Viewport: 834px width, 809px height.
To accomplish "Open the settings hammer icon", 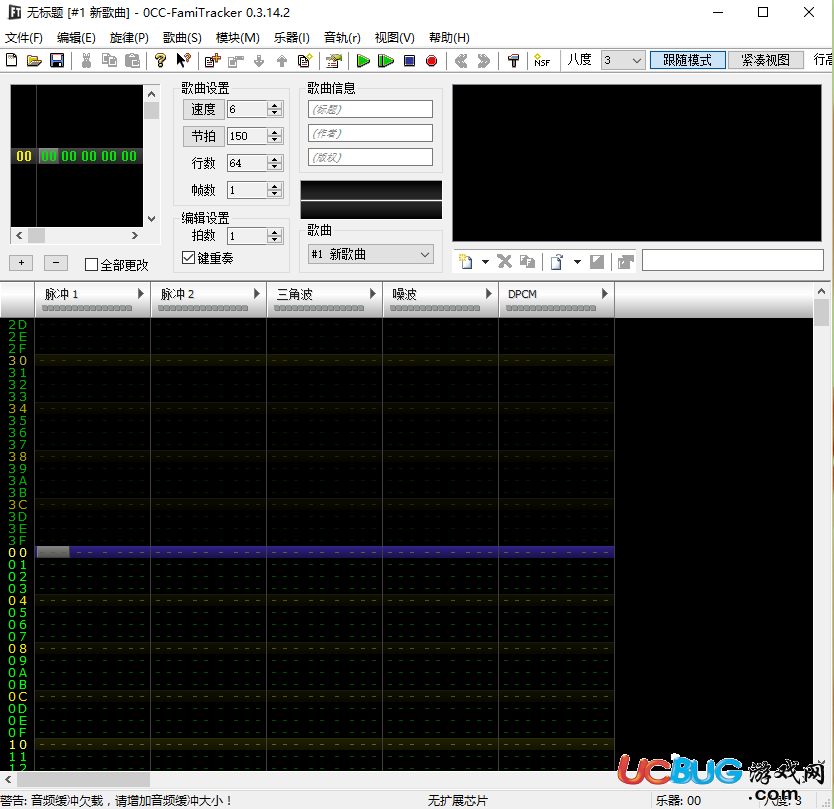I will pyautogui.click(x=513, y=61).
